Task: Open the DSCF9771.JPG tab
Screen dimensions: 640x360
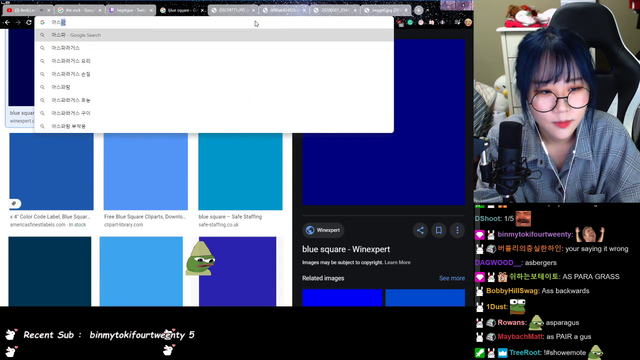Action: tap(233, 10)
